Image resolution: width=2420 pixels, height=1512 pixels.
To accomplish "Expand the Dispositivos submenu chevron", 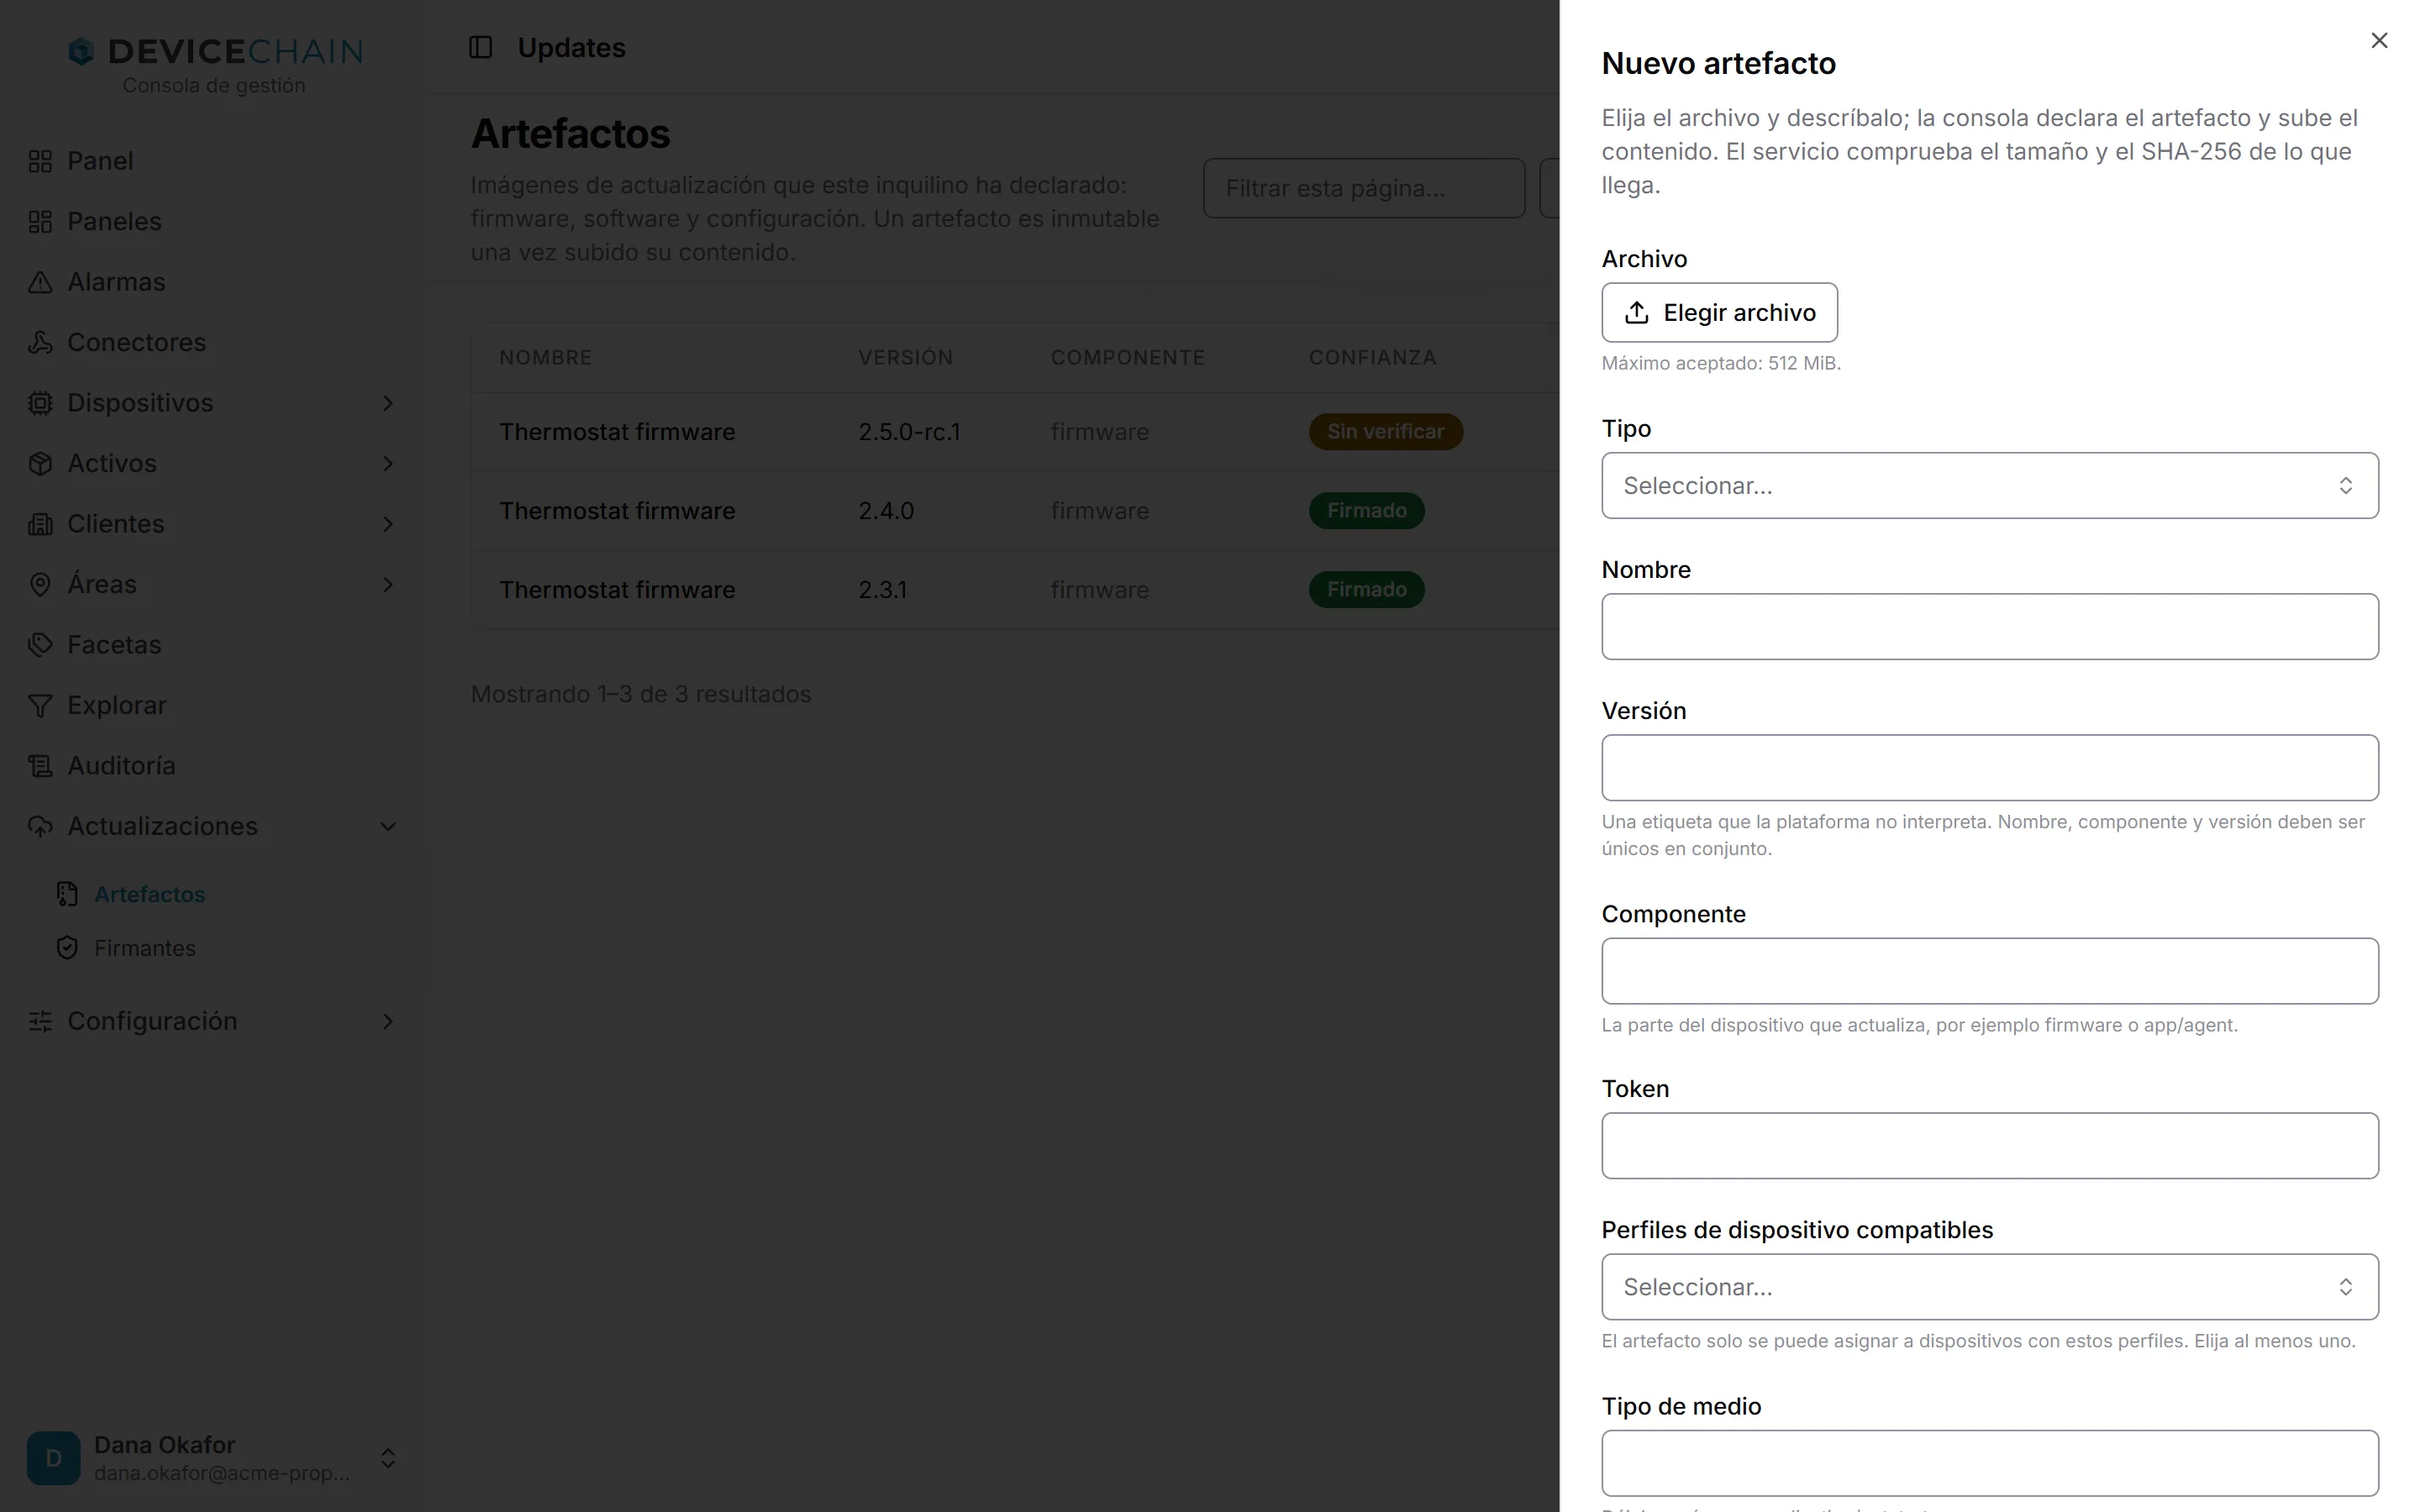I will point(388,403).
